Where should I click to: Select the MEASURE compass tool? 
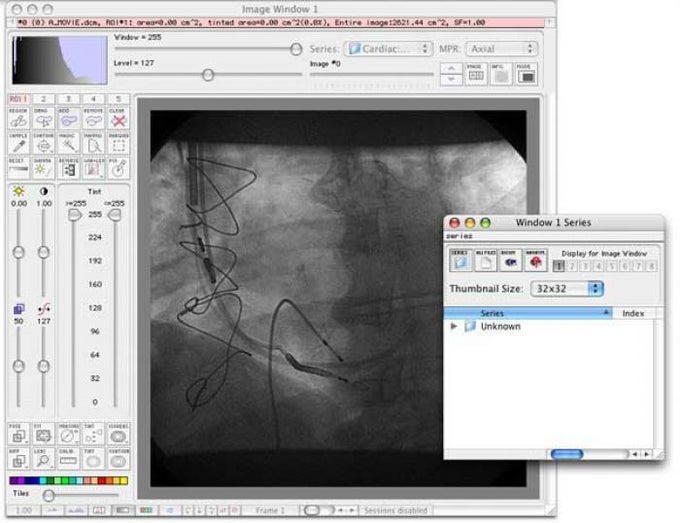point(69,434)
